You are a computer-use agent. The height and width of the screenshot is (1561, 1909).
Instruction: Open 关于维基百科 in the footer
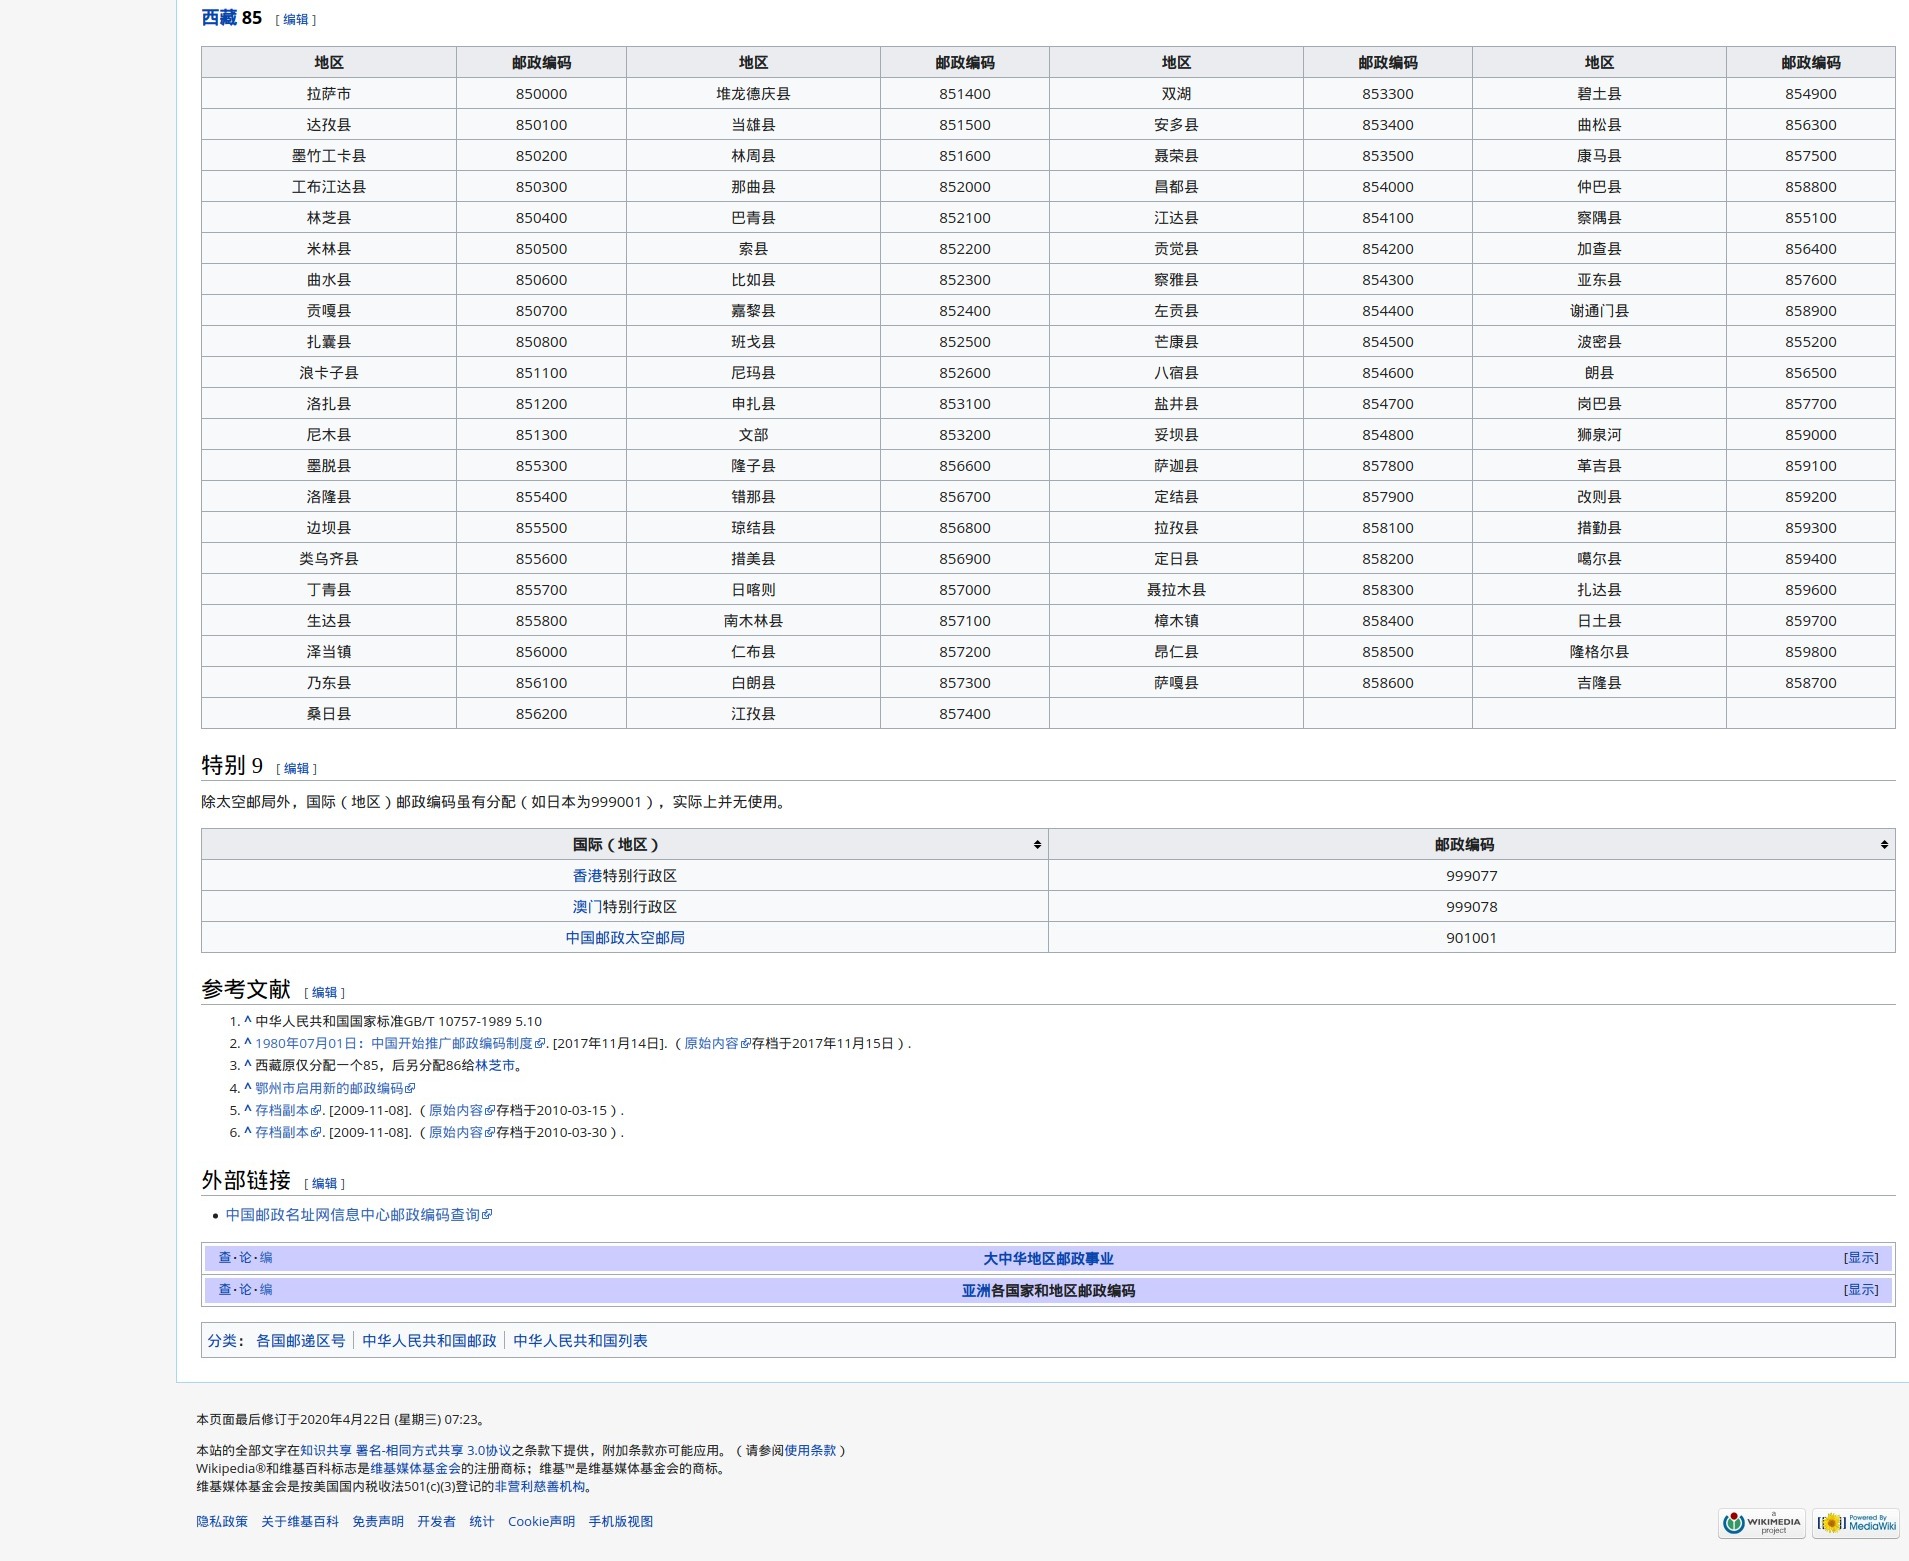tap(300, 1522)
